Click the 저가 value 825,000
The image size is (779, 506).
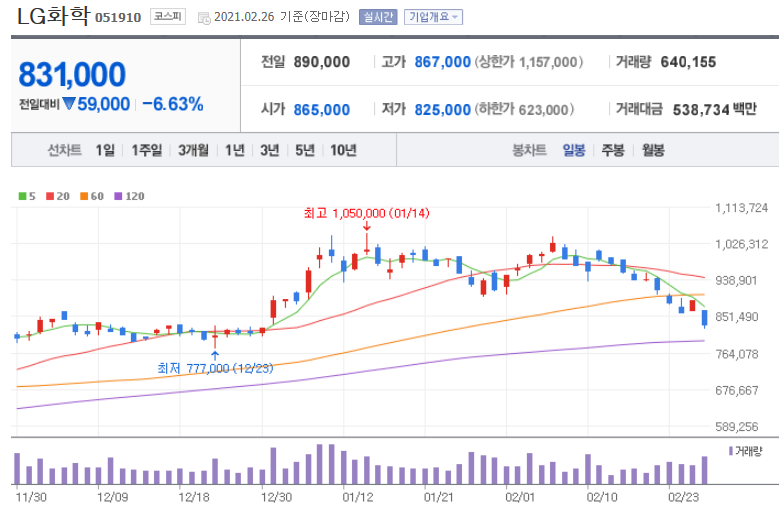442,110
